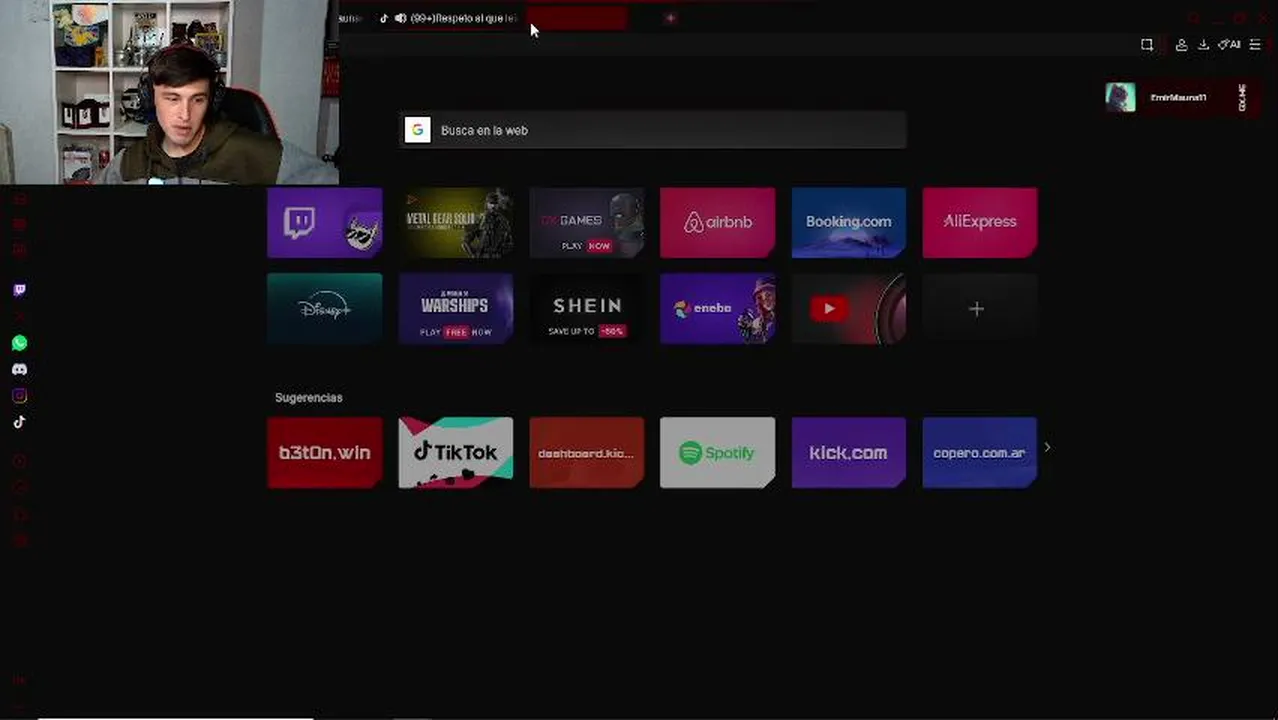This screenshot has width=1278, height=720.
Task: Open the copero.com.ar suggestion tile
Action: coord(980,453)
